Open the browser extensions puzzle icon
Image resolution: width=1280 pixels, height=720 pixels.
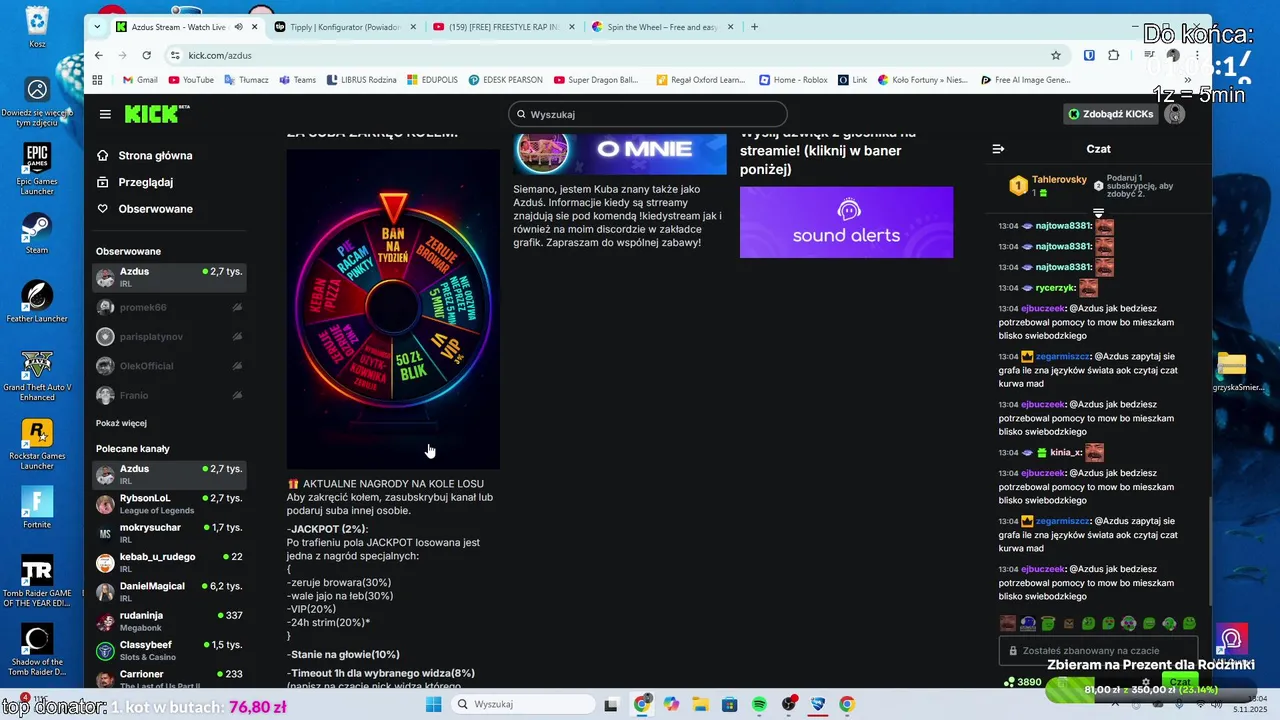click(1114, 55)
